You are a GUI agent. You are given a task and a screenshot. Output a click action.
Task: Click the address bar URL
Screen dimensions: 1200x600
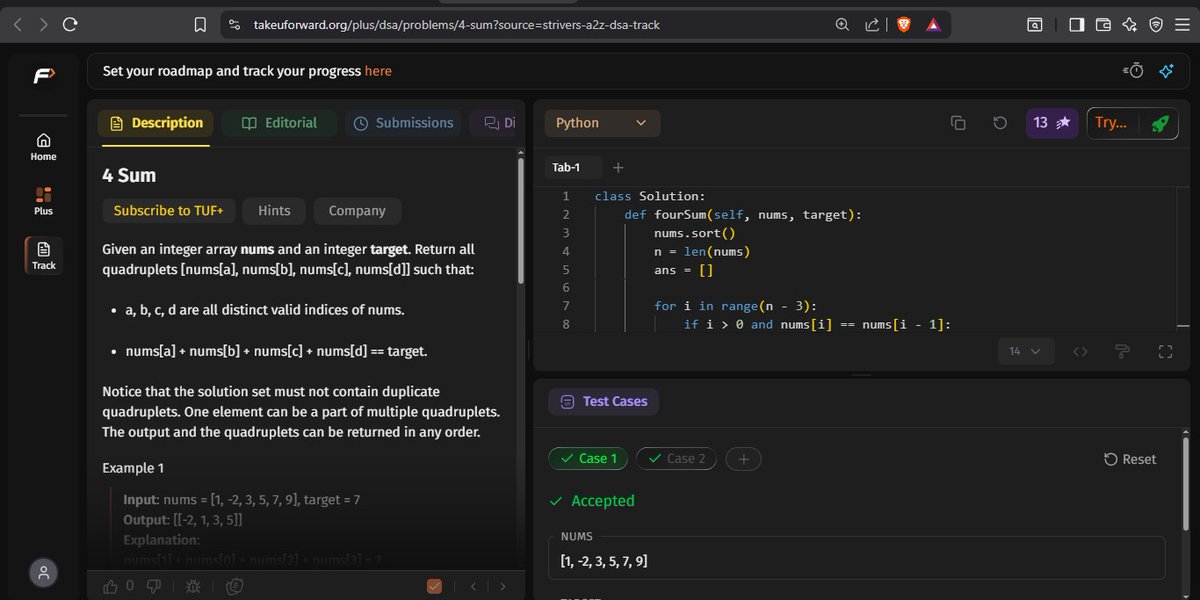click(x=457, y=25)
